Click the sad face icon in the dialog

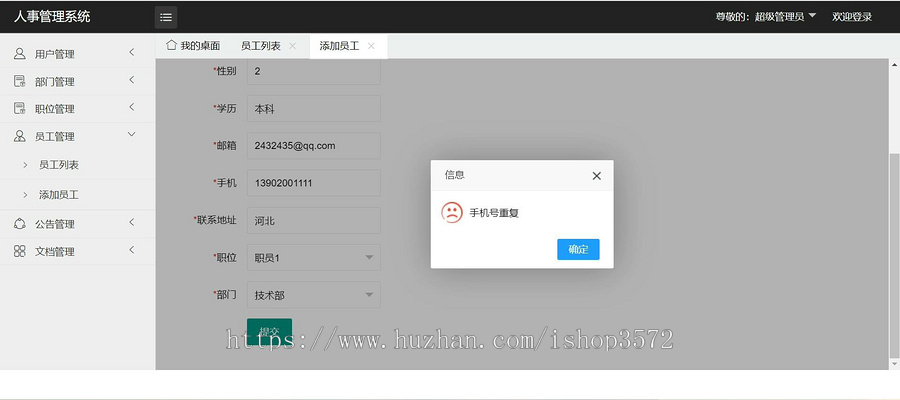click(x=452, y=212)
